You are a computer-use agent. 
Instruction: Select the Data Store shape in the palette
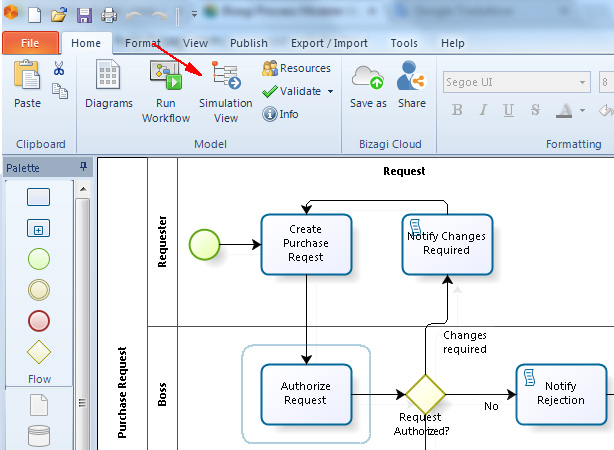point(39,436)
